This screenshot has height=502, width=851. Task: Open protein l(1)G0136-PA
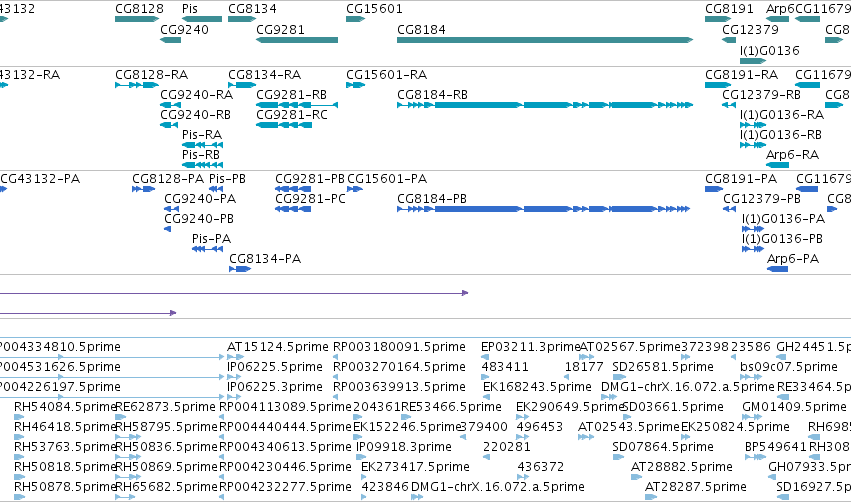pos(783,219)
